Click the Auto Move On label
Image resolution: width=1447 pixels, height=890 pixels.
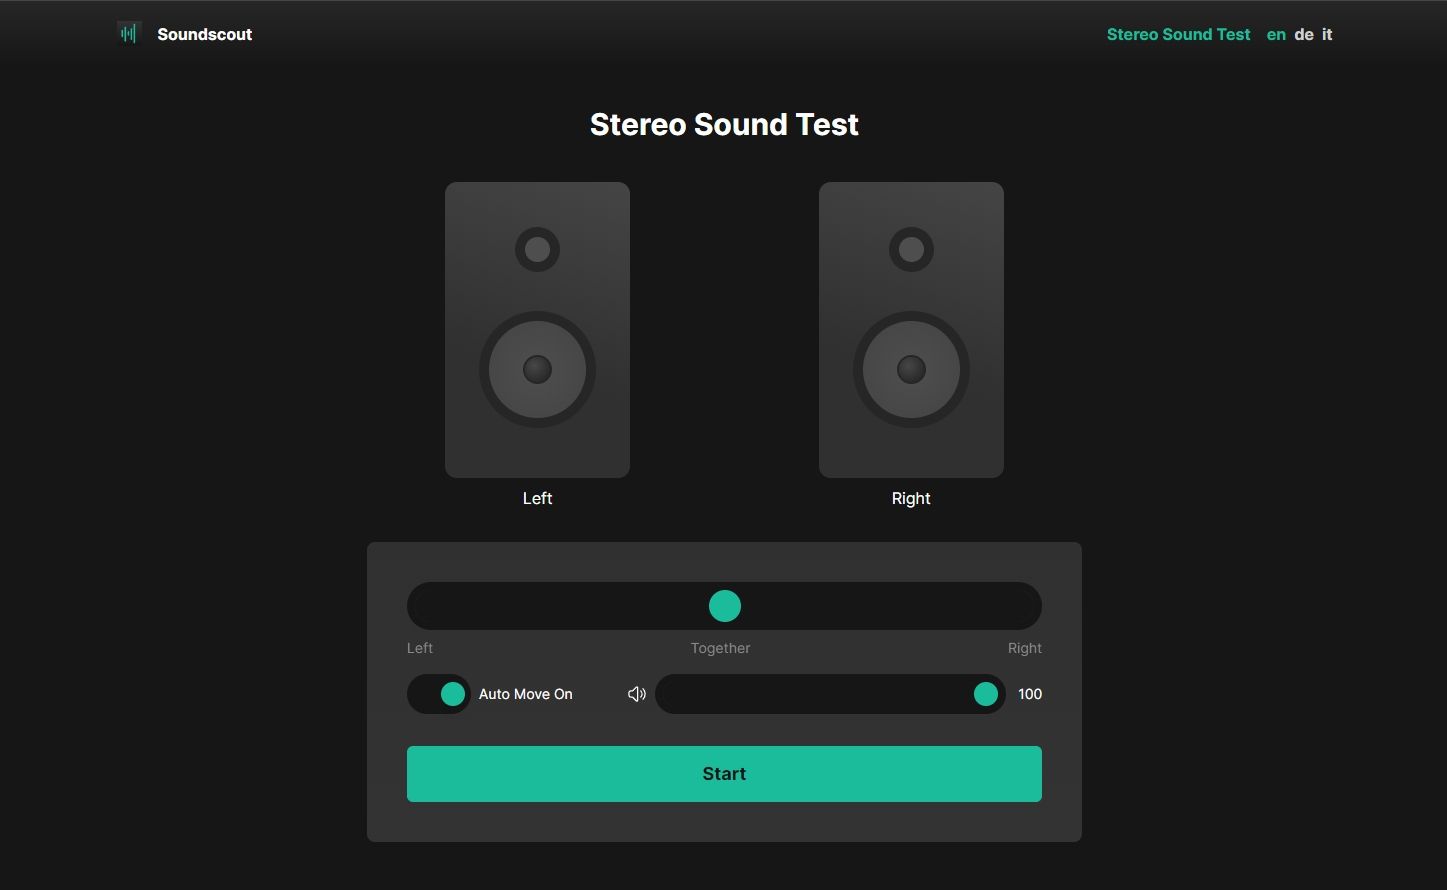click(525, 693)
